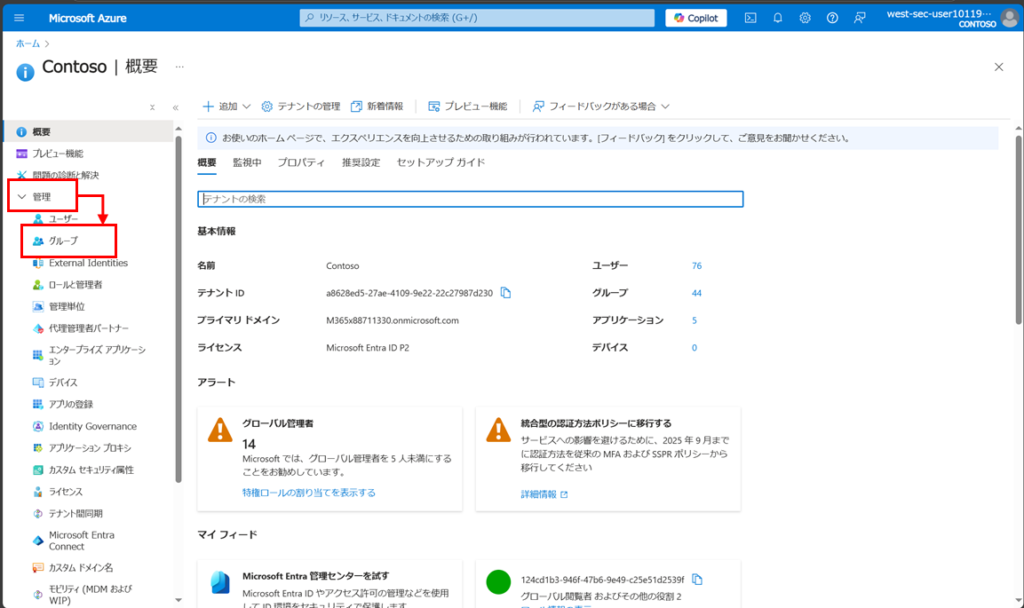Click プレビュー機能 in the toolbar
This screenshot has height=608, width=1024.
tap(468, 106)
